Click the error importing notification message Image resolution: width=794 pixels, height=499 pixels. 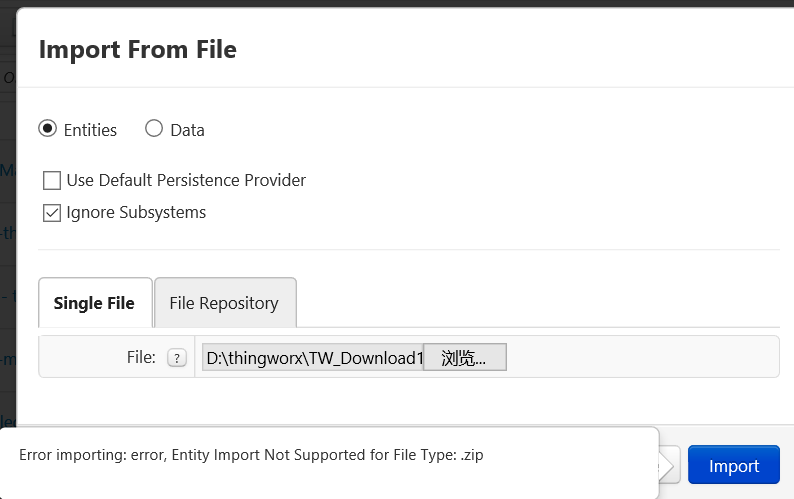pos(251,455)
